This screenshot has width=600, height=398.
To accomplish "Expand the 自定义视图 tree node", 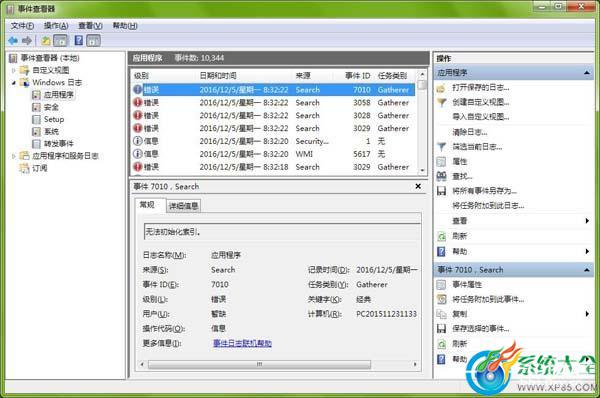I will pyautogui.click(x=14, y=70).
